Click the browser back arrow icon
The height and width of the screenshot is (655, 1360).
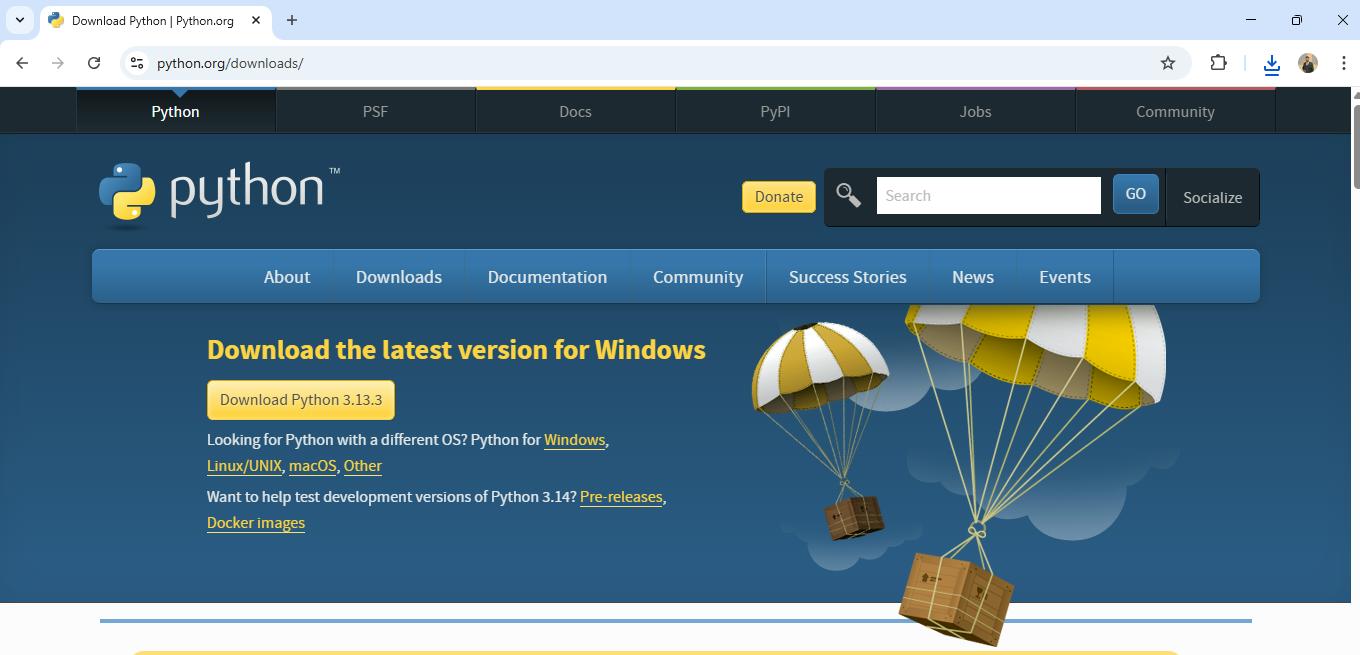(22, 63)
